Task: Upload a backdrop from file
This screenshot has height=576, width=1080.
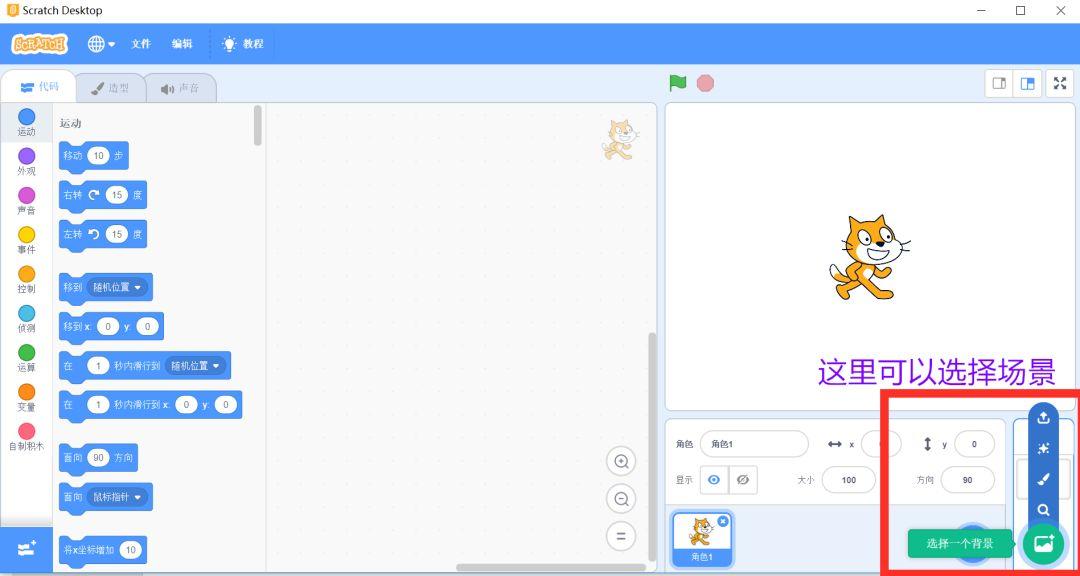Action: [x=1043, y=418]
